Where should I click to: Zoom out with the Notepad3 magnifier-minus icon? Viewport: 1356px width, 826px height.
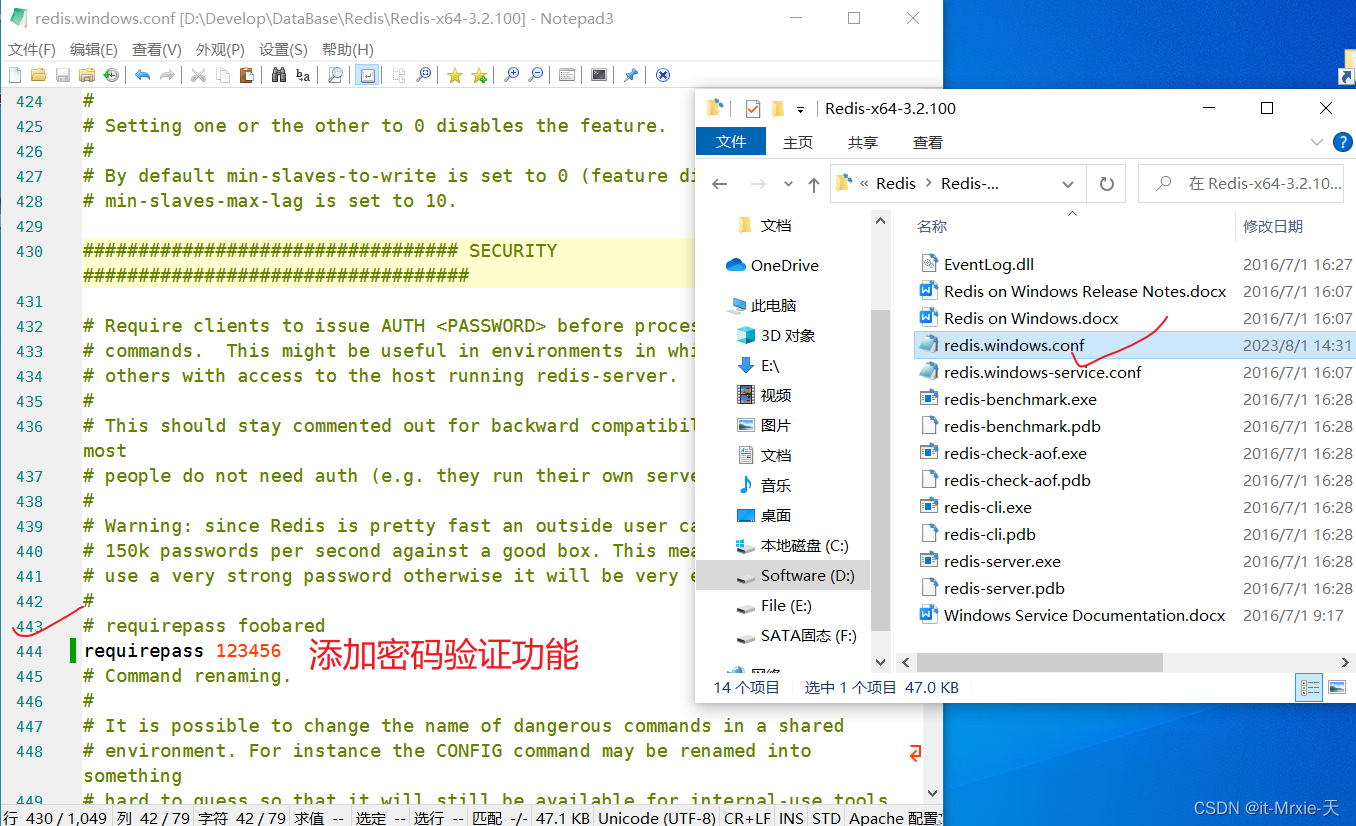pos(536,75)
